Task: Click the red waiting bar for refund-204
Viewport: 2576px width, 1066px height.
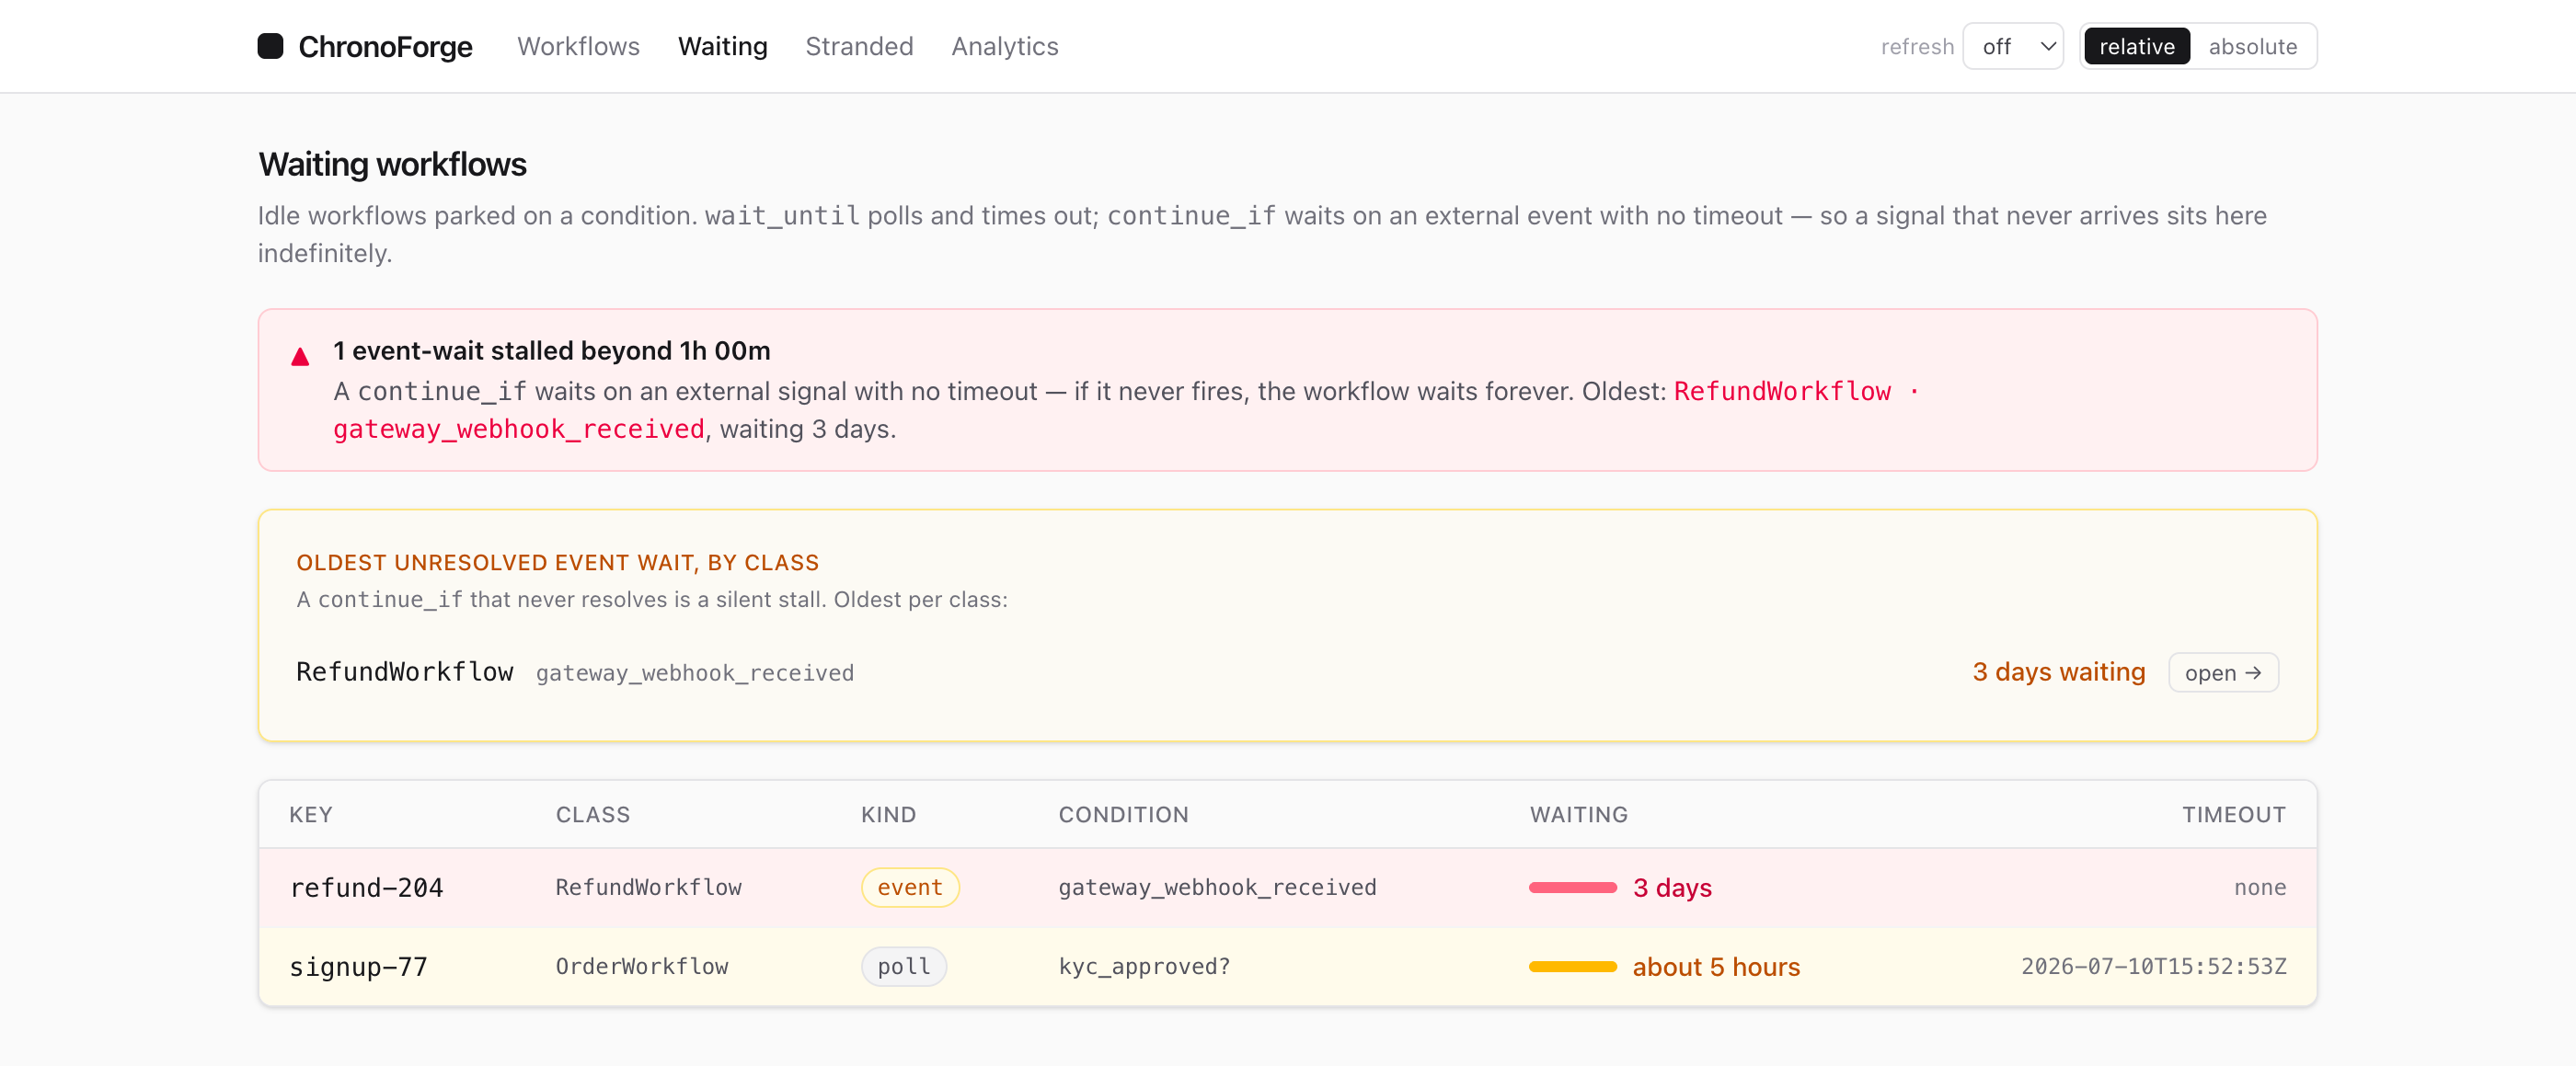Action: [1572, 887]
